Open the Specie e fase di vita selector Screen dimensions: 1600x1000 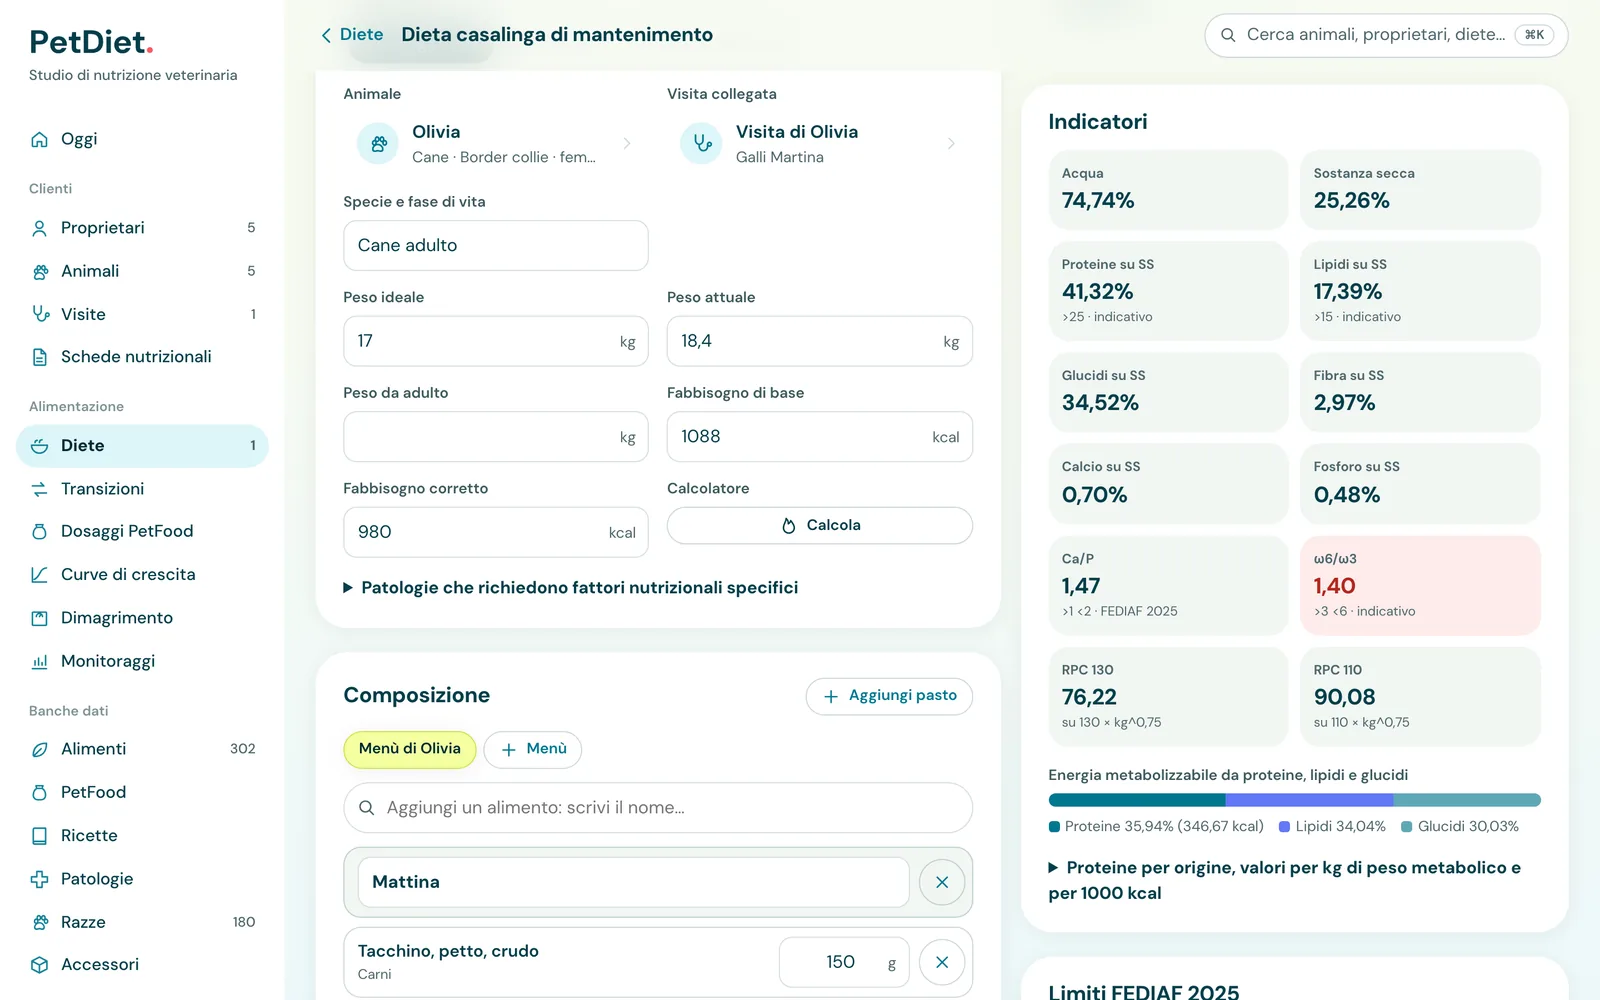tap(496, 245)
